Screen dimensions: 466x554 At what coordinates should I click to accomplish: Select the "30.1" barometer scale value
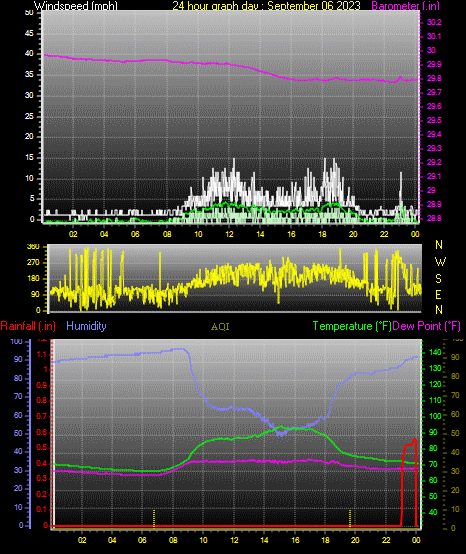(x=434, y=36)
